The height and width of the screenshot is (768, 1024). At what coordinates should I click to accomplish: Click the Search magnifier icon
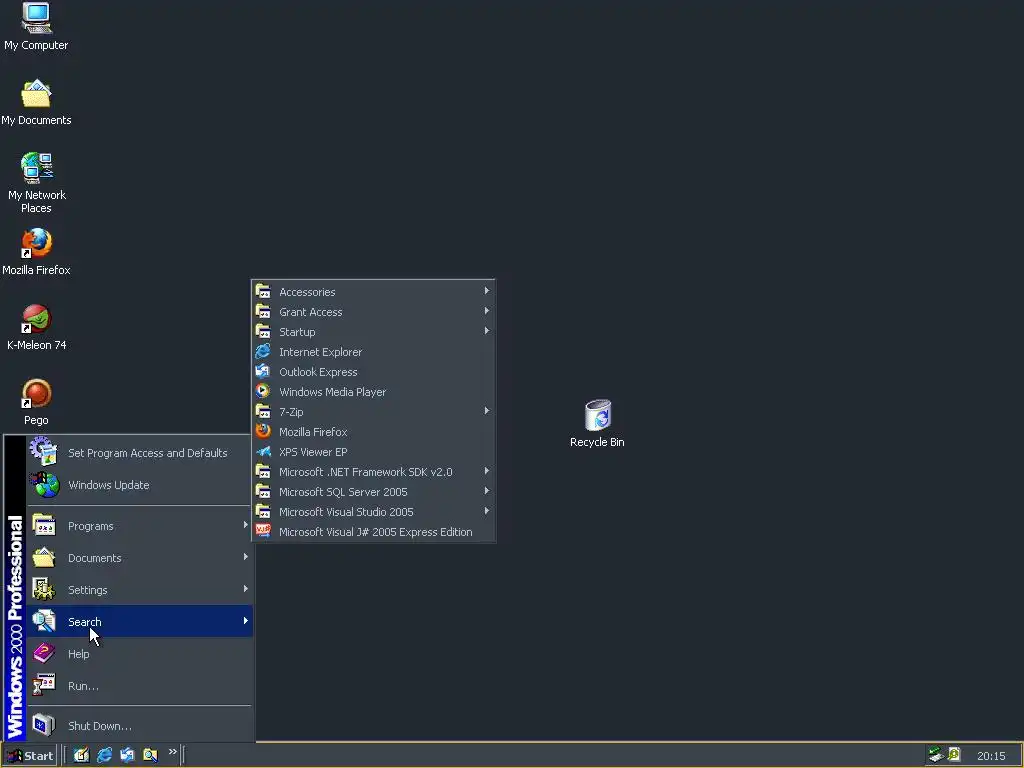point(44,621)
